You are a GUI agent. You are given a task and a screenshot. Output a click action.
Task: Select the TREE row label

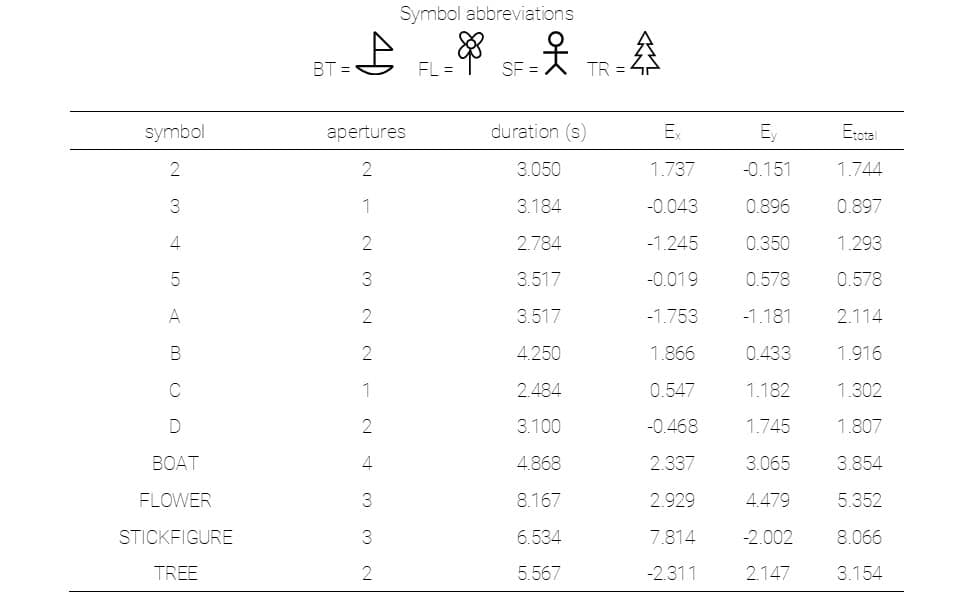point(175,573)
